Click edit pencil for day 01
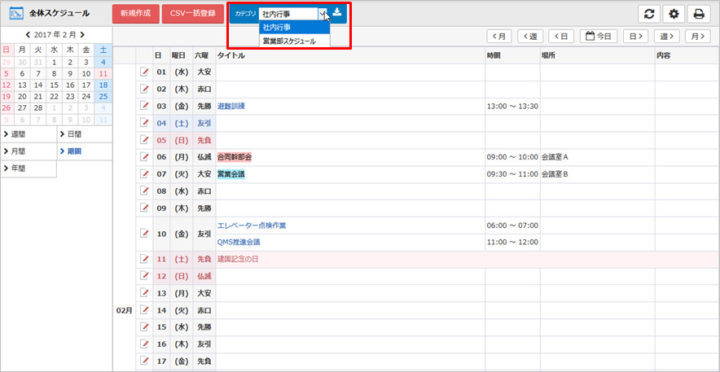This screenshot has width=720, height=372. click(144, 72)
